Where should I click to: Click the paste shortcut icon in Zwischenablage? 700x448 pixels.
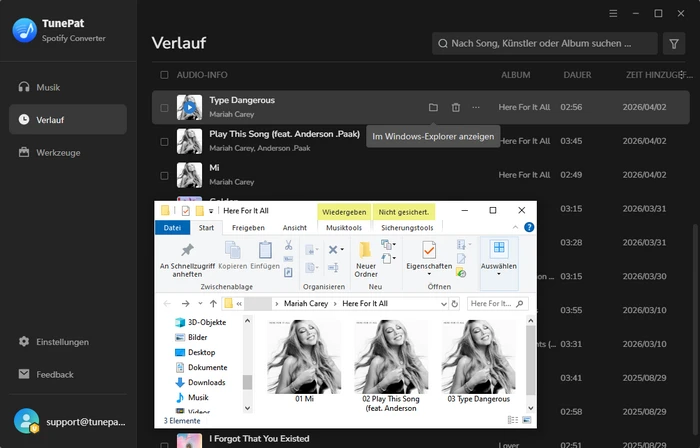(288, 272)
